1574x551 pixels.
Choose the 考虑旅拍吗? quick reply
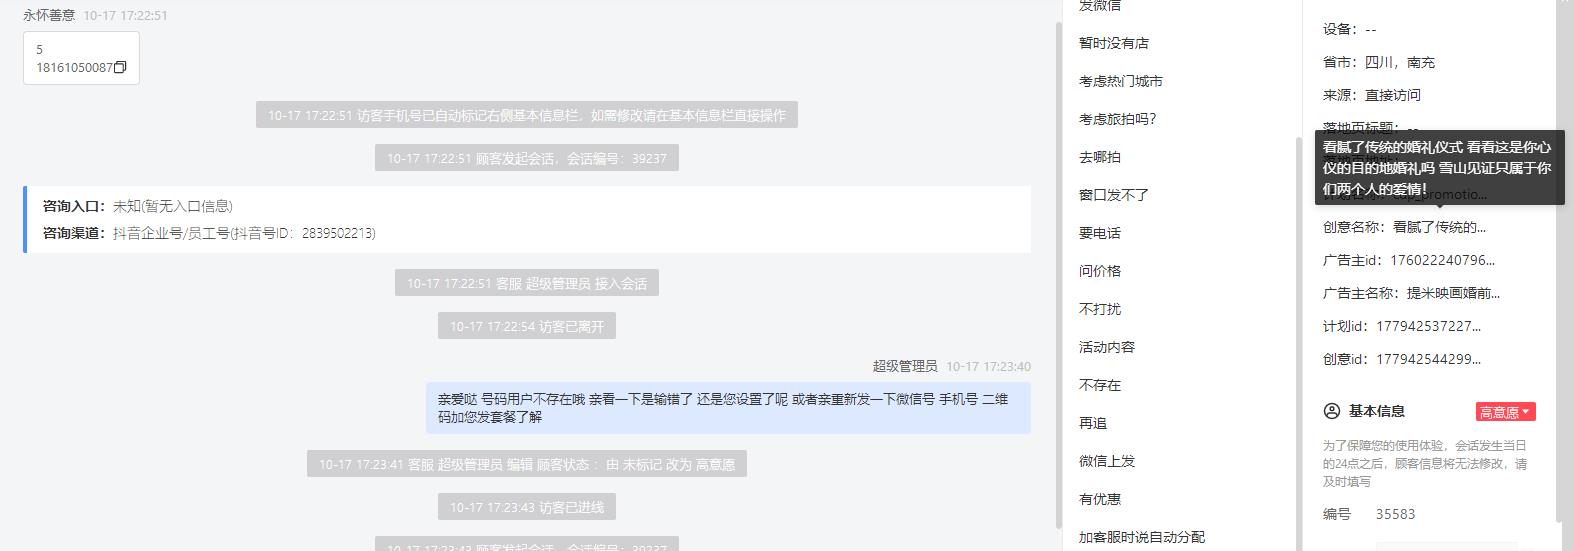[1117, 119]
